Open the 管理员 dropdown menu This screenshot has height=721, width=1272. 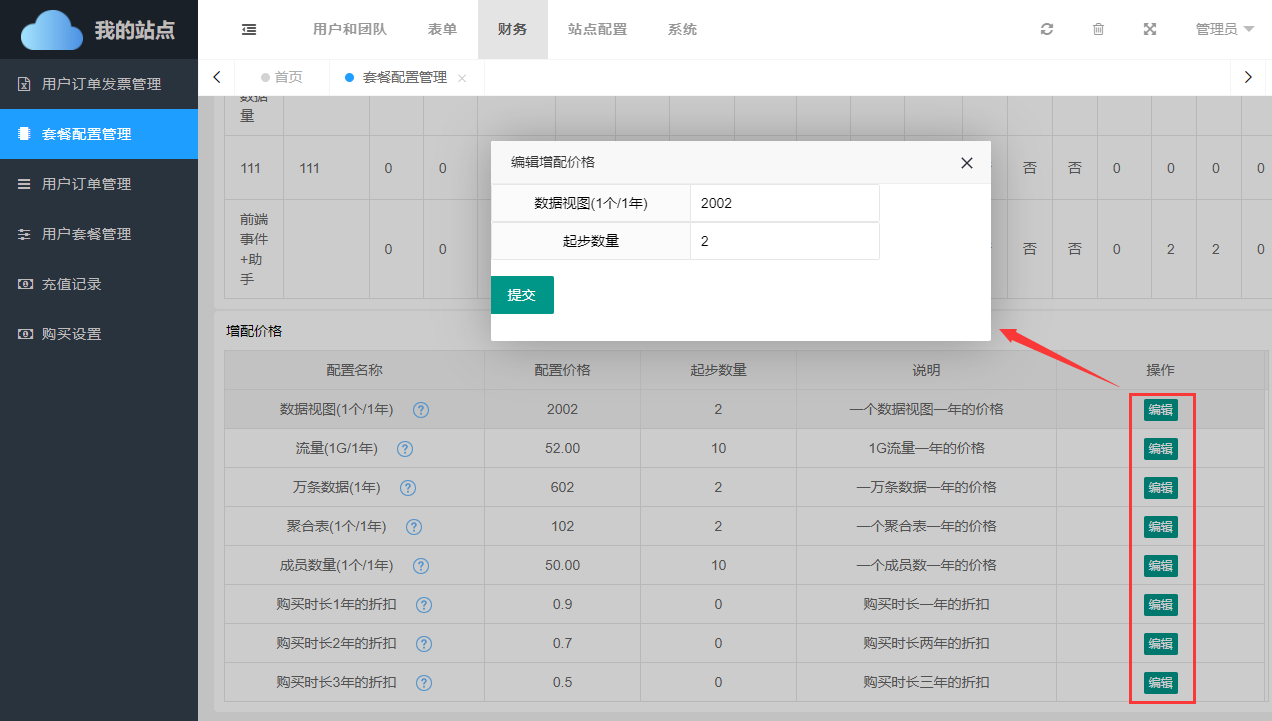click(x=1224, y=30)
